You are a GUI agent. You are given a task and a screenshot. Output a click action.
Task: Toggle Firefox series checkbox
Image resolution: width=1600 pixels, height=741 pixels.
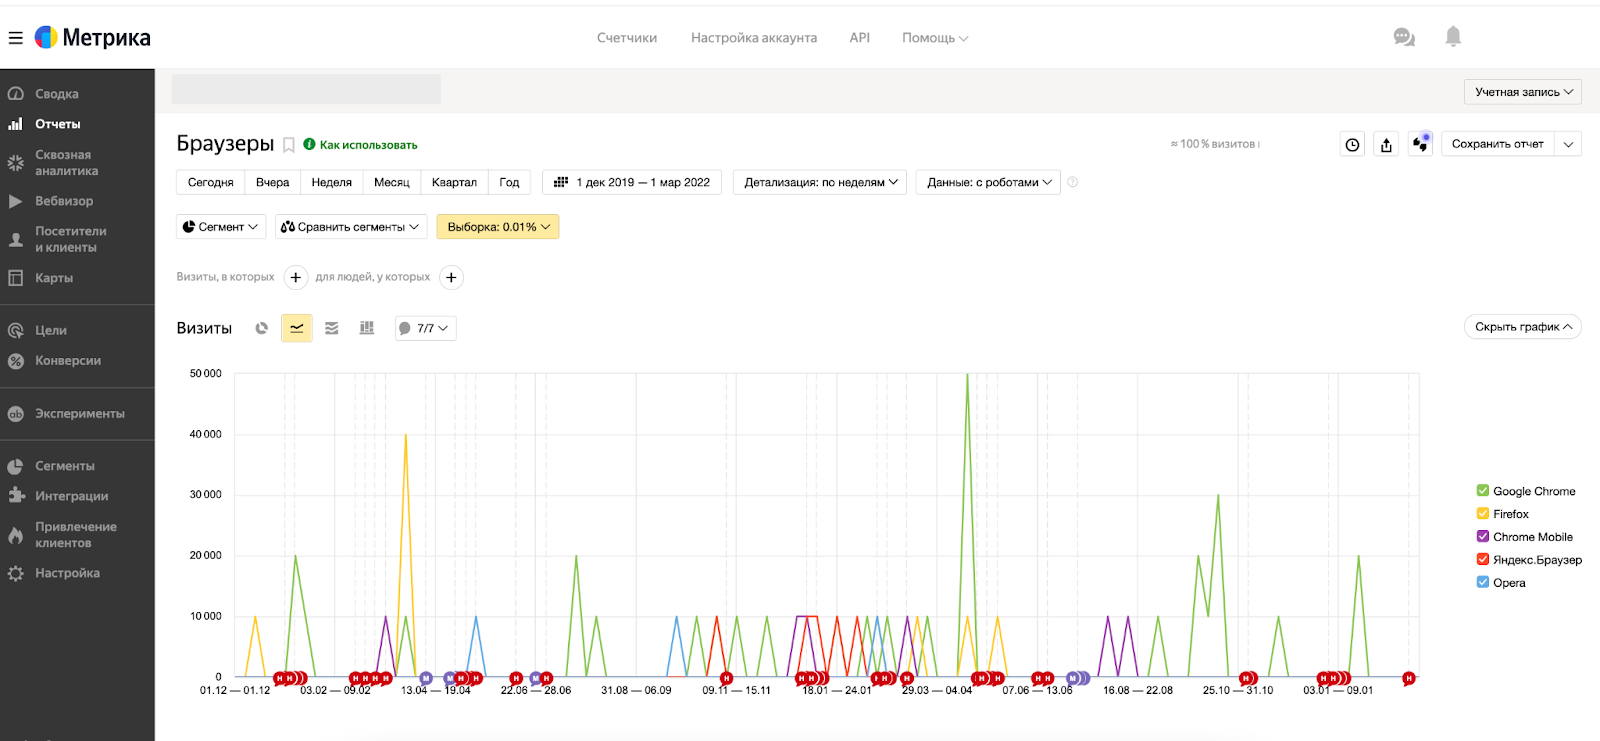pyautogui.click(x=1483, y=513)
